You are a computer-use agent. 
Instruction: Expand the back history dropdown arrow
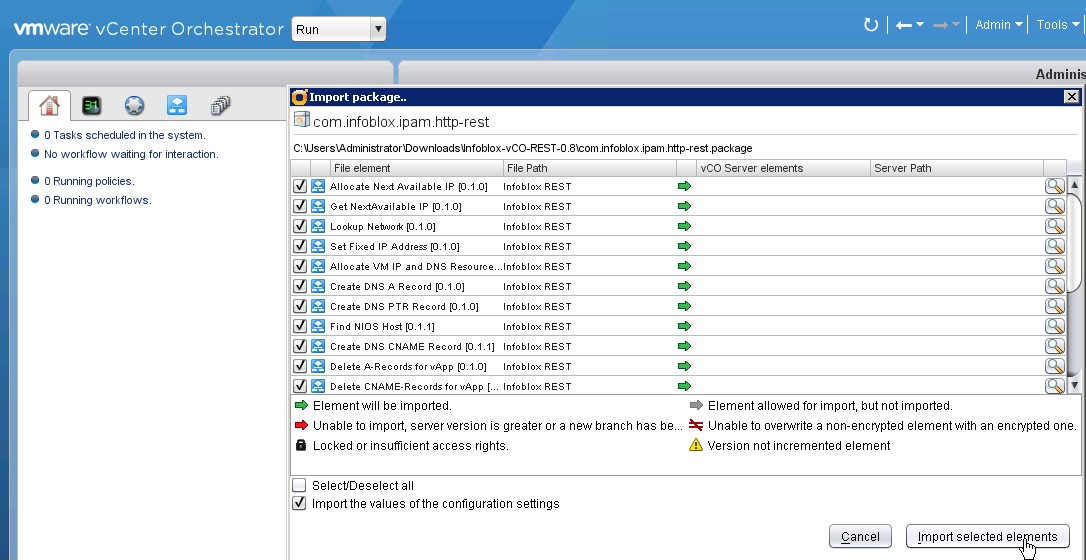pyautogui.click(x=920, y=25)
